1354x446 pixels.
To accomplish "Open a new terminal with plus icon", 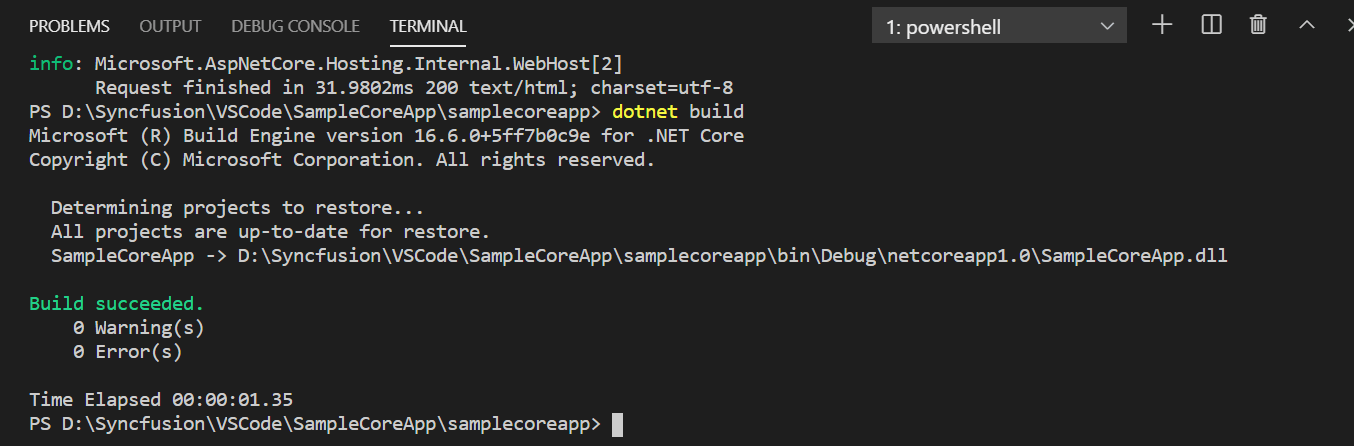I will click(1162, 26).
